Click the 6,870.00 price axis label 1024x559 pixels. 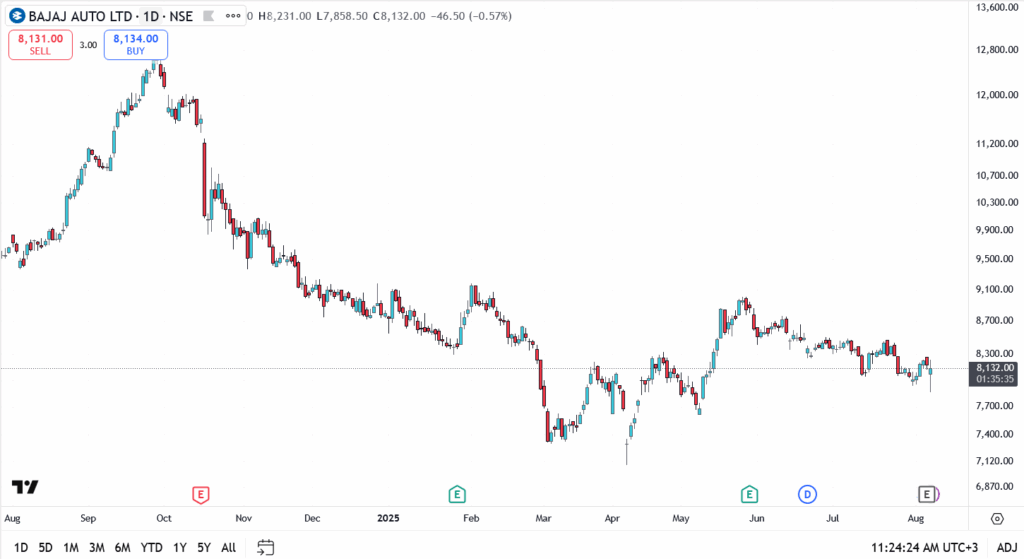pyautogui.click(x=997, y=487)
